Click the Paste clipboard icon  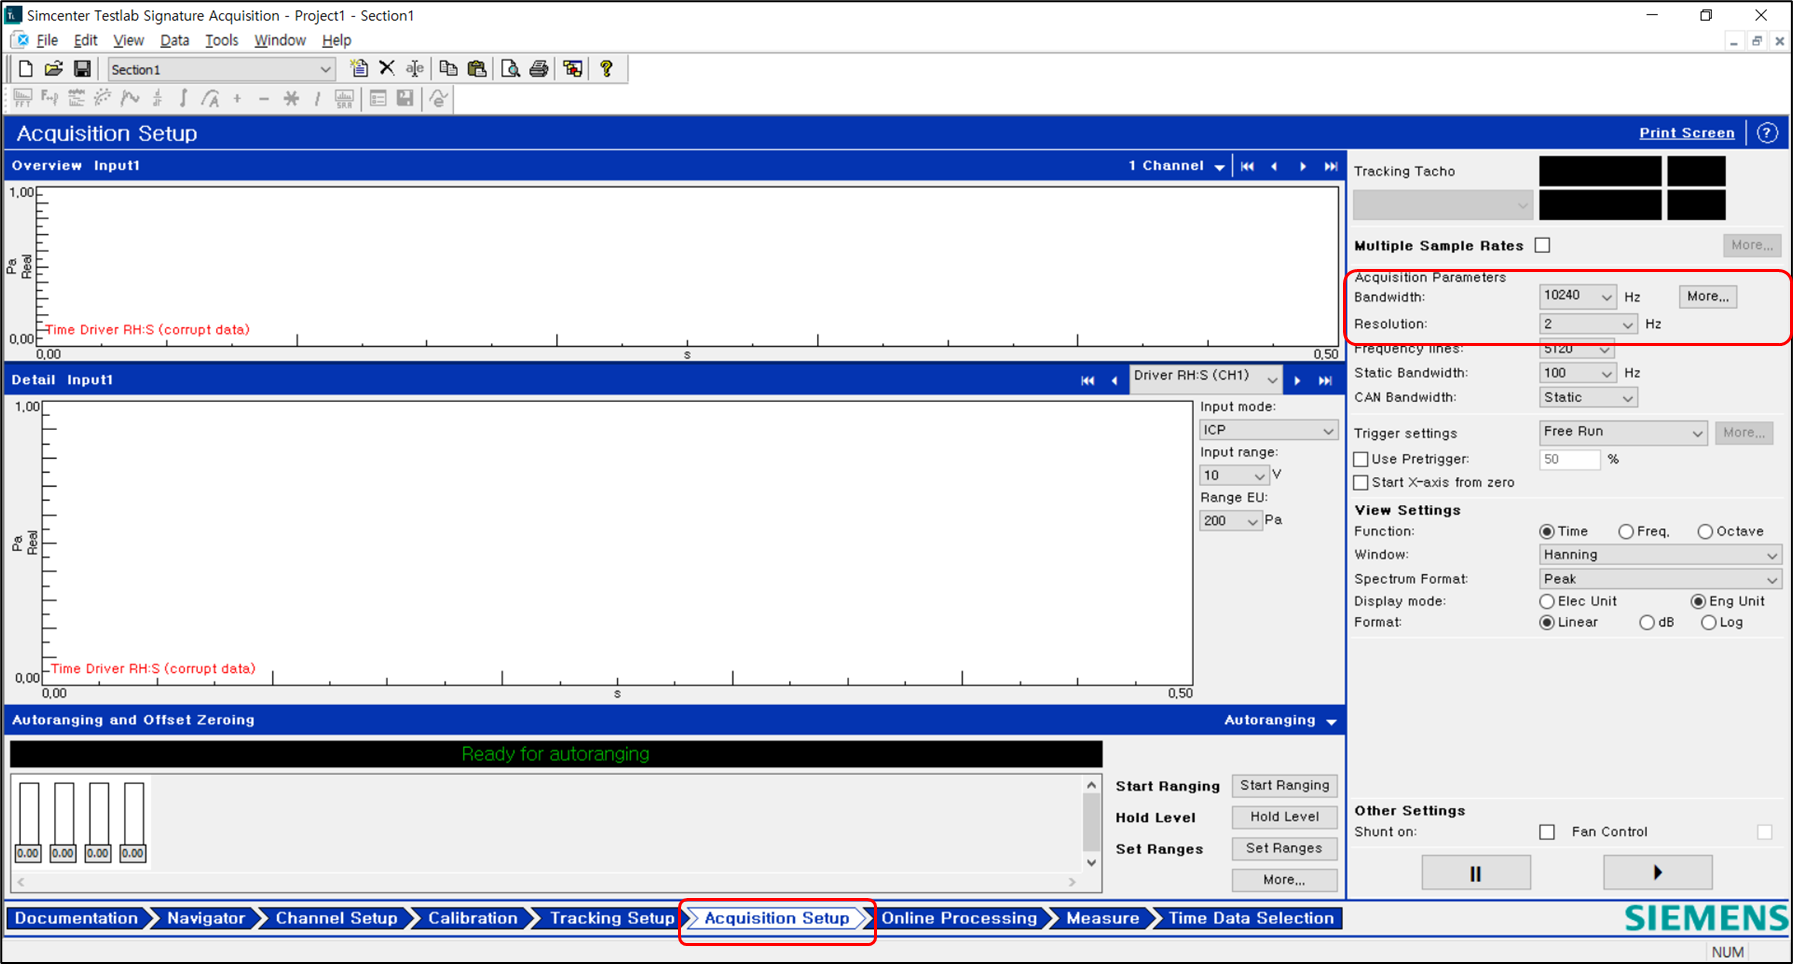pos(477,69)
